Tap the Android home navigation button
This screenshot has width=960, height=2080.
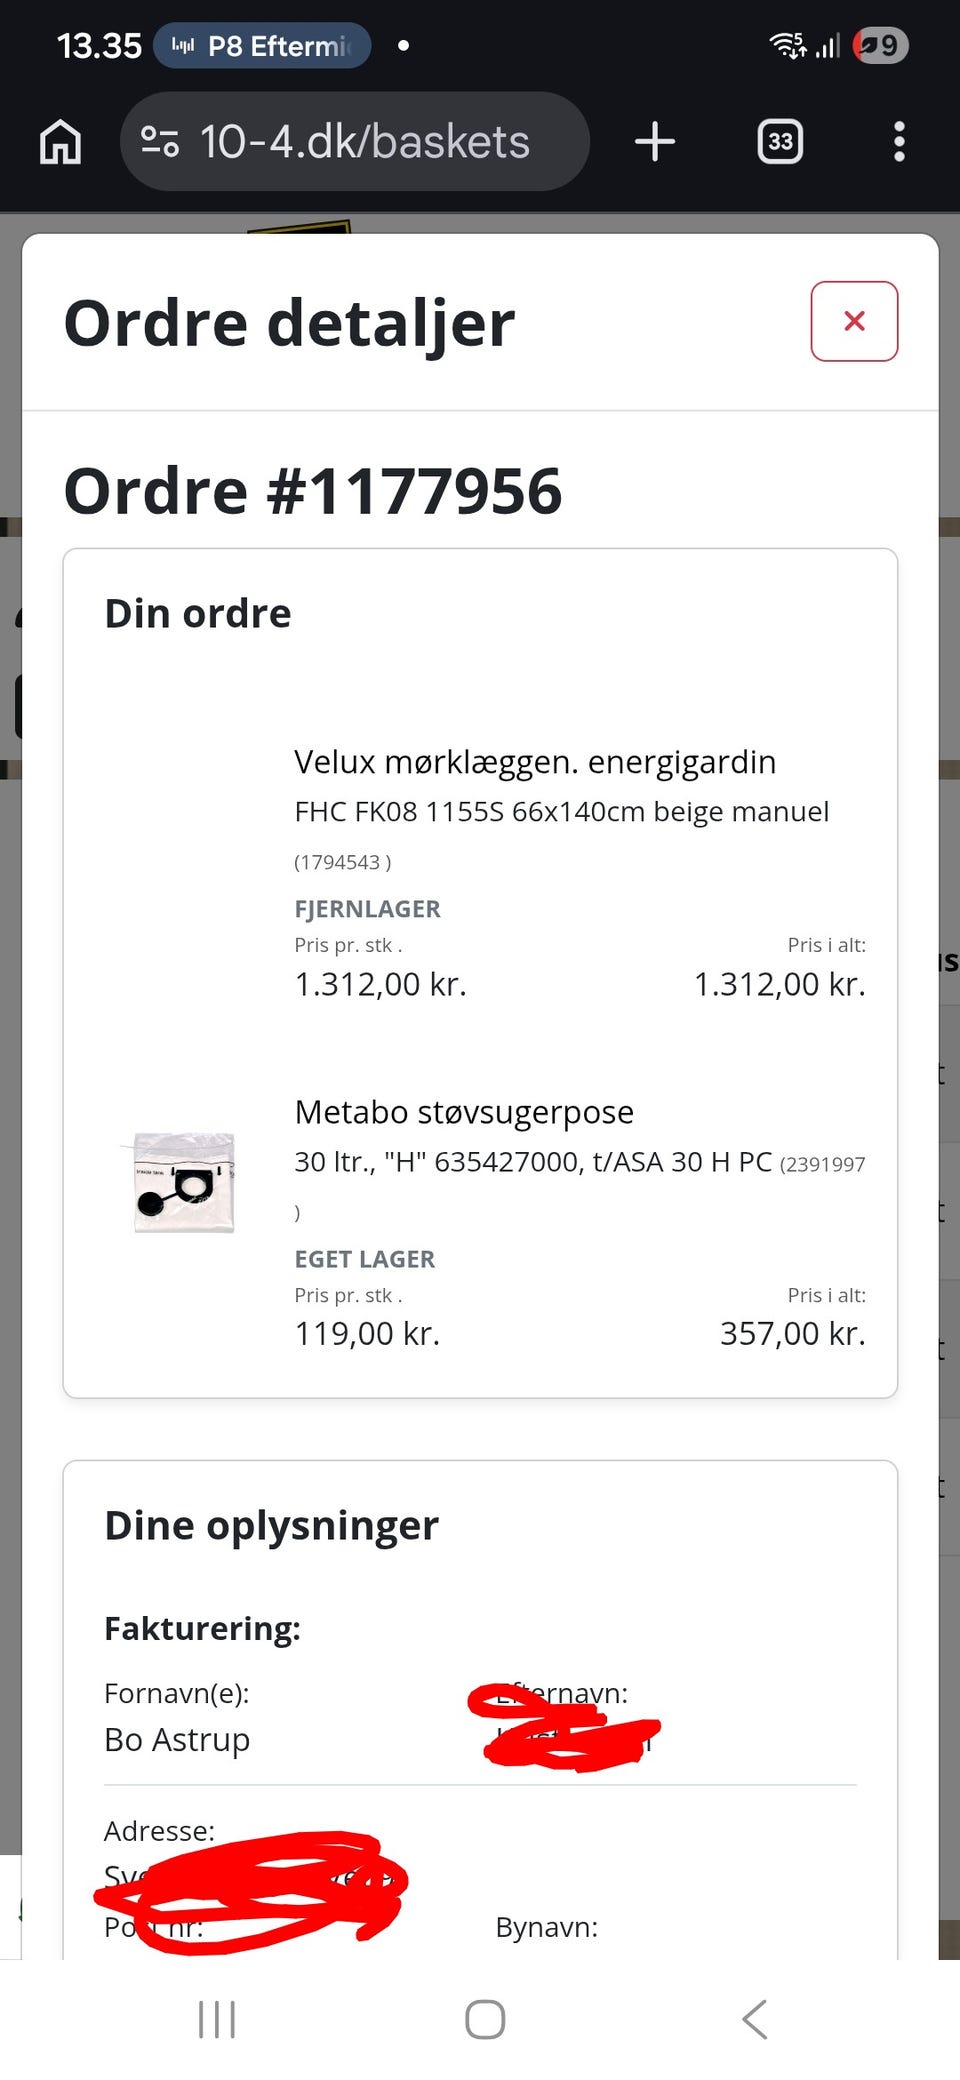pos(485,2019)
